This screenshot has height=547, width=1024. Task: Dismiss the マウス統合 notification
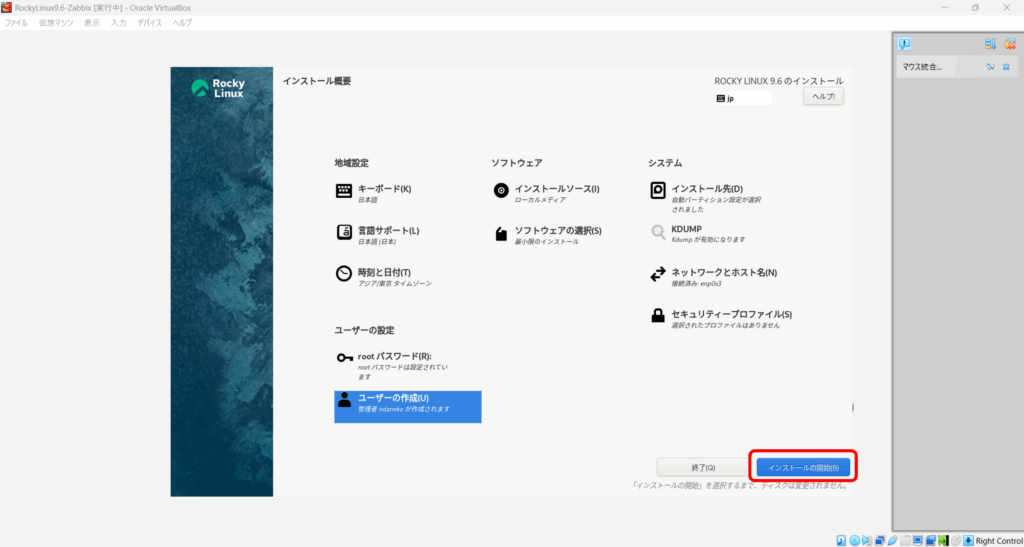coord(1006,67)
